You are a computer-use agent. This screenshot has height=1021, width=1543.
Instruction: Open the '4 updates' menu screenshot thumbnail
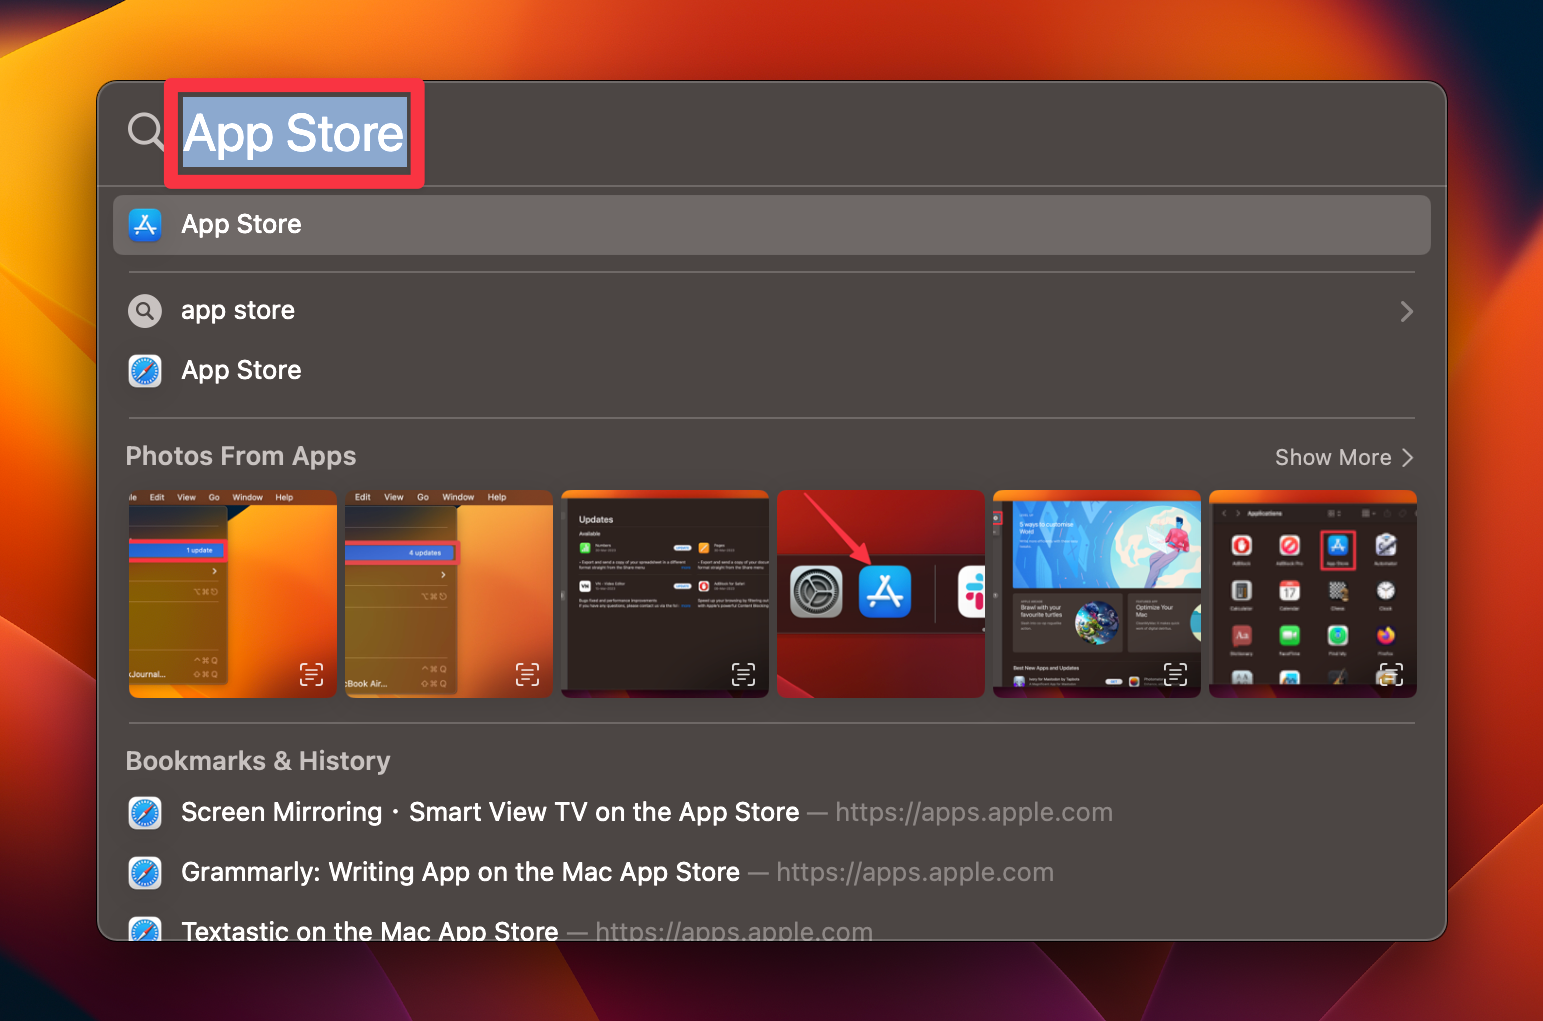coord(448,593)
